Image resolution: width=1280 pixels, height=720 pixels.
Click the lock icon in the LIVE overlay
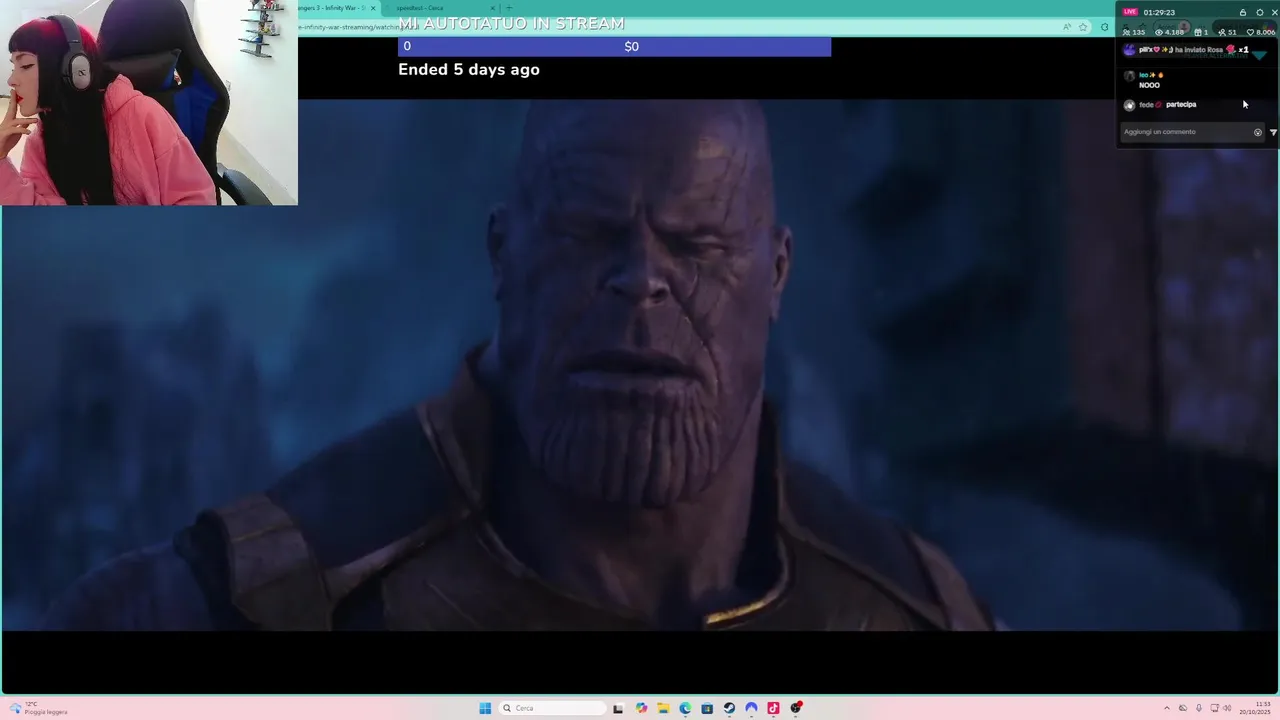1243,12
